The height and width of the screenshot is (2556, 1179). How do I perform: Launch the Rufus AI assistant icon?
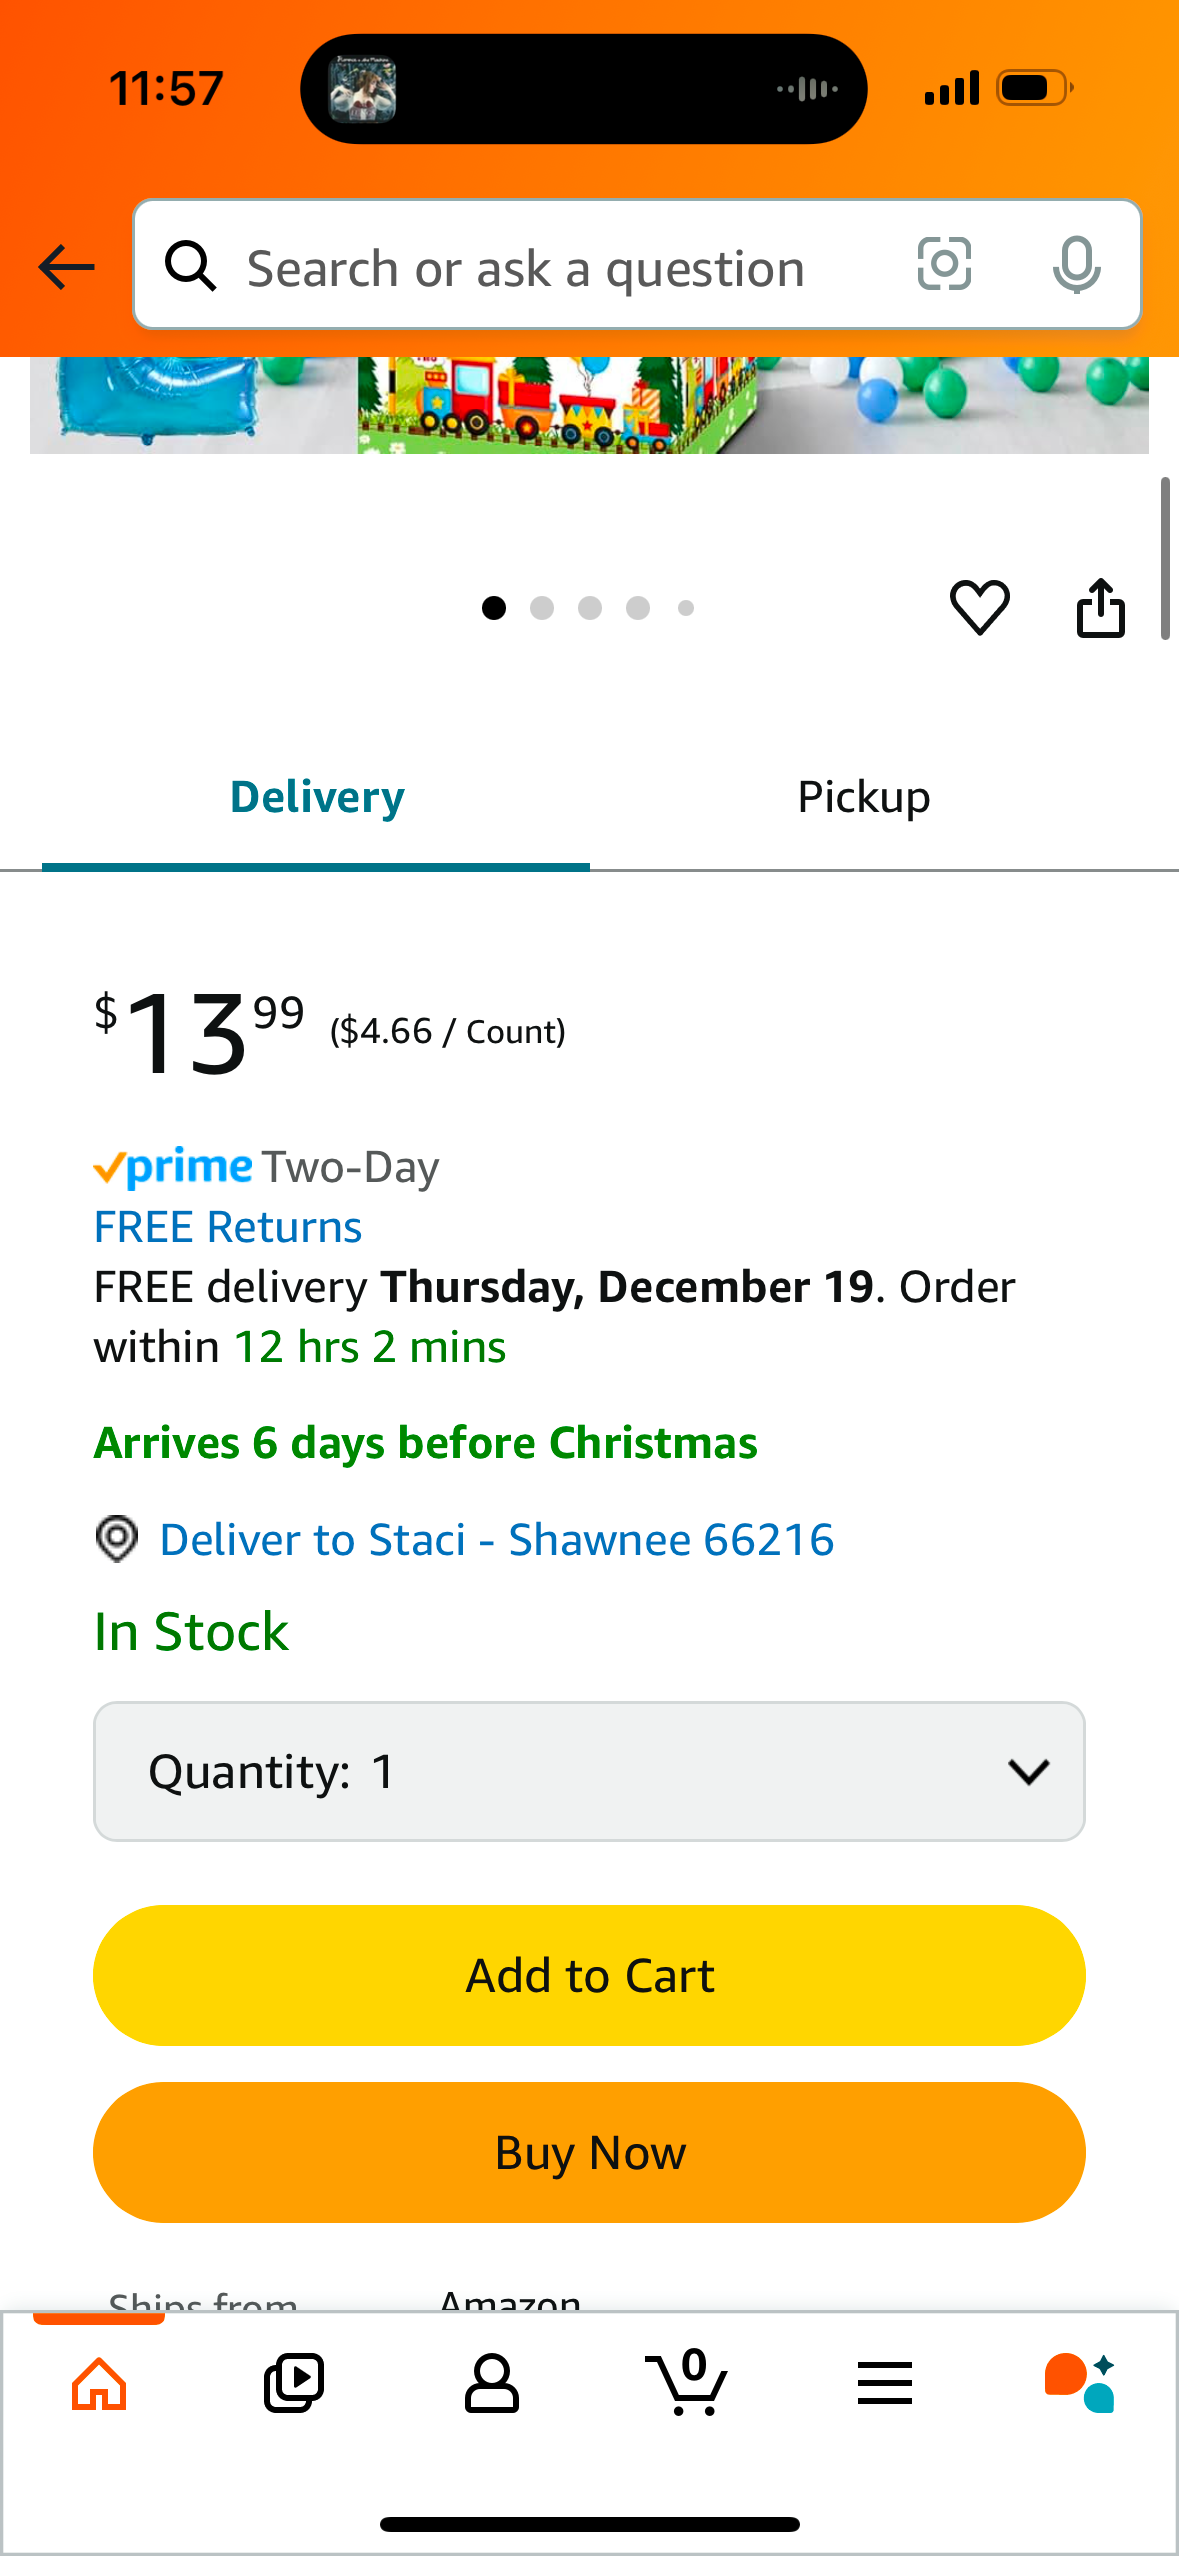[1080, 2383]
